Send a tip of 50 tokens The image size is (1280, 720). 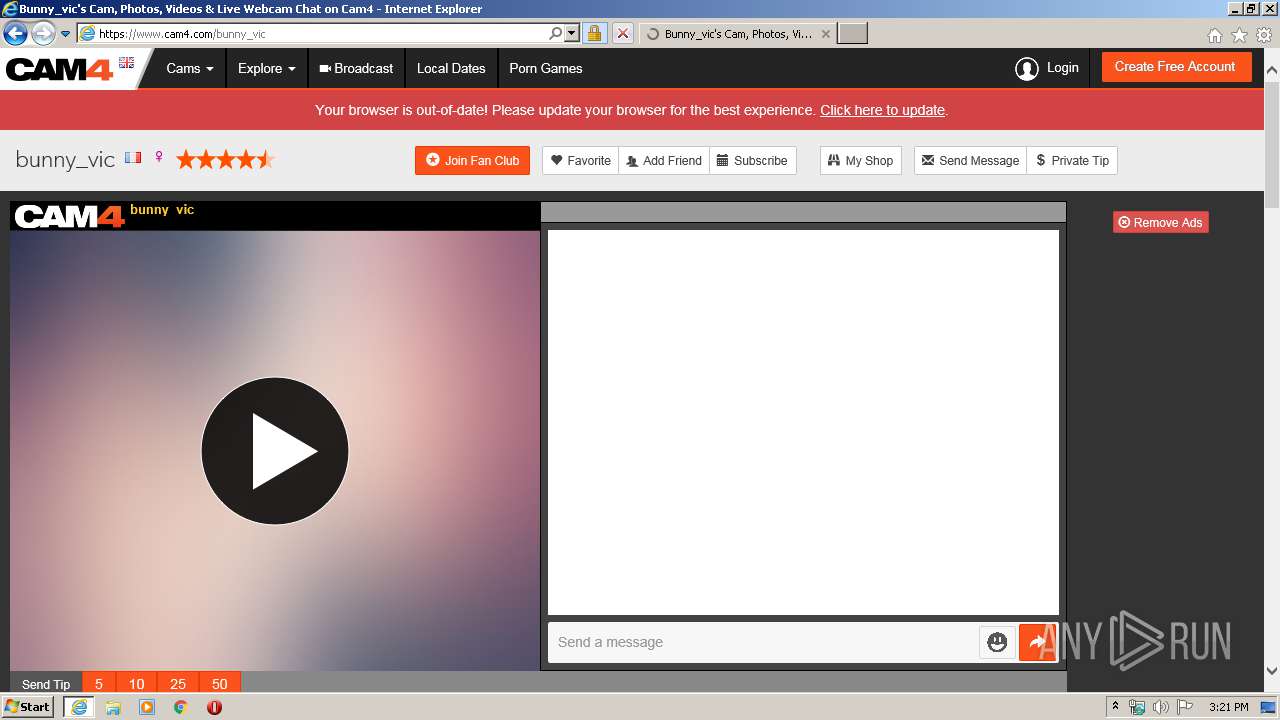tap(220, 684)
